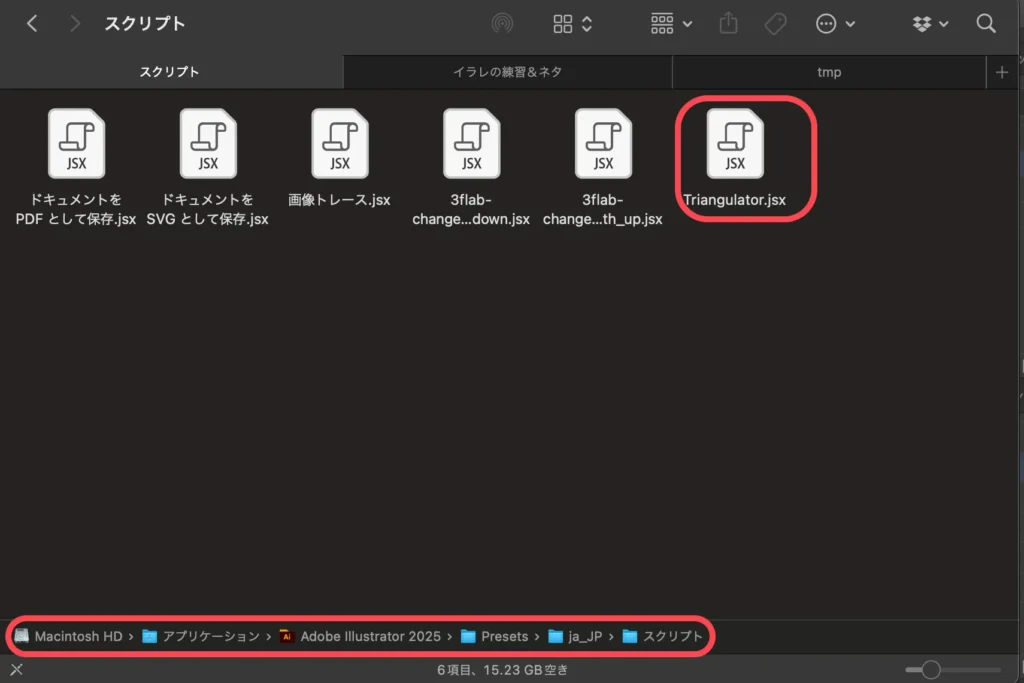Click the Tags icon in the toolbar
The width and height of the screenshot is (1024, 683).
pyautogui.click(x=775, y=23)
